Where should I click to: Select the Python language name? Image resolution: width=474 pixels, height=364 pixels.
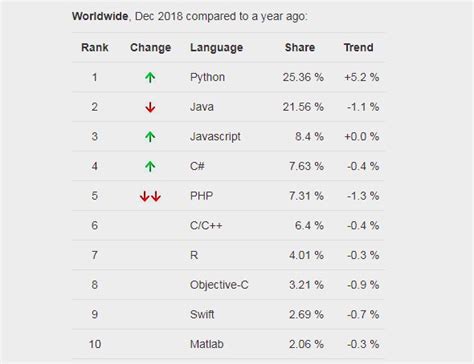(207, 77)
